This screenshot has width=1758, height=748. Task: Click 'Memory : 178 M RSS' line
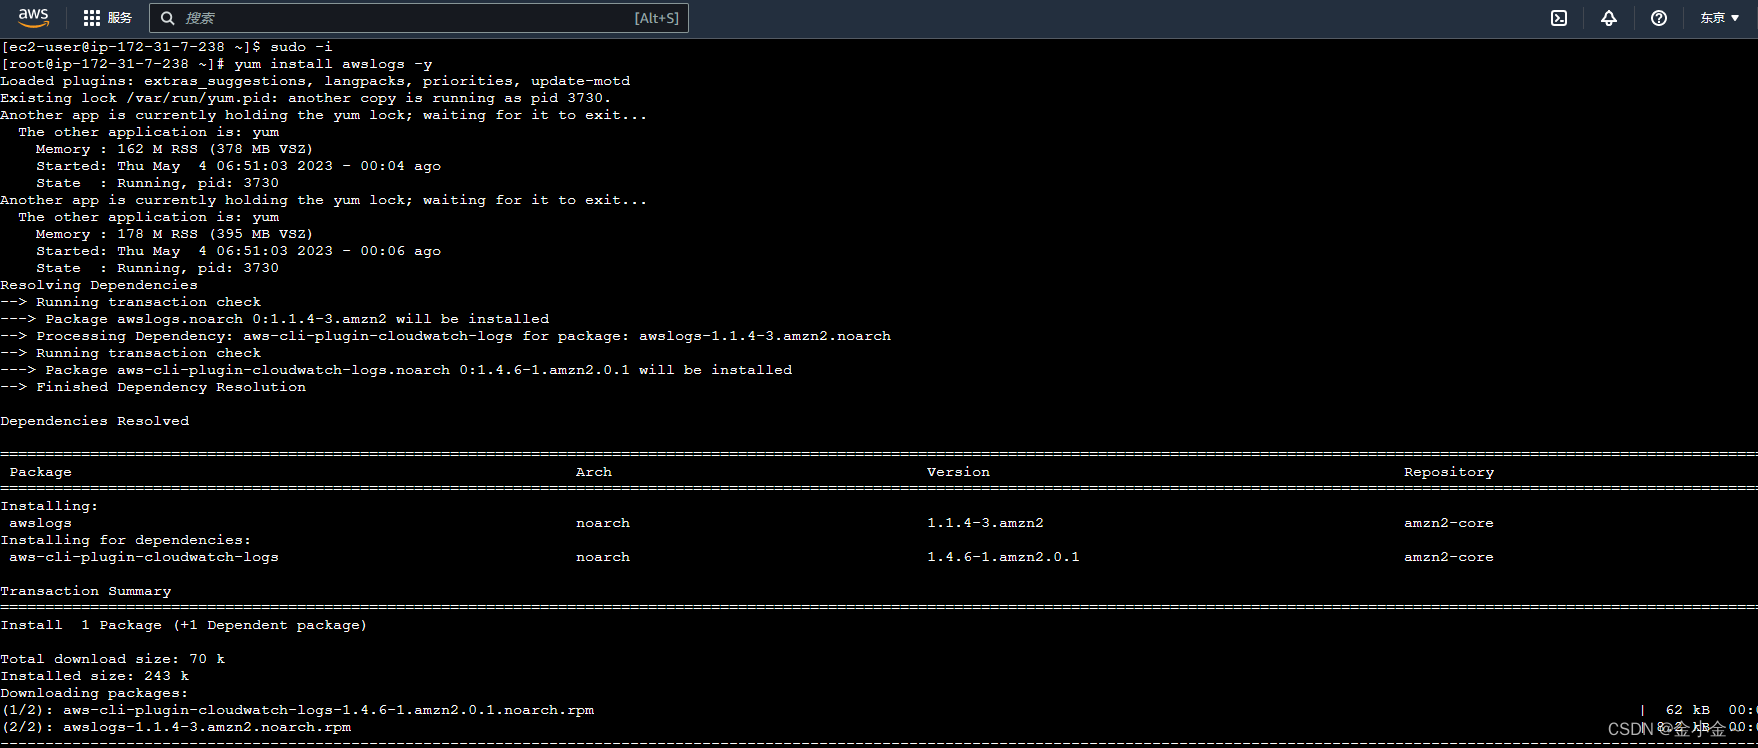[174, 234]
